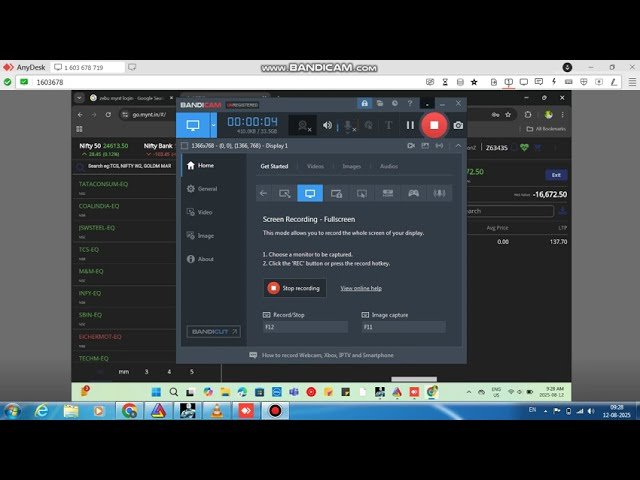
Task: Open the Video settings section
Action: click(x=200, y=212)
